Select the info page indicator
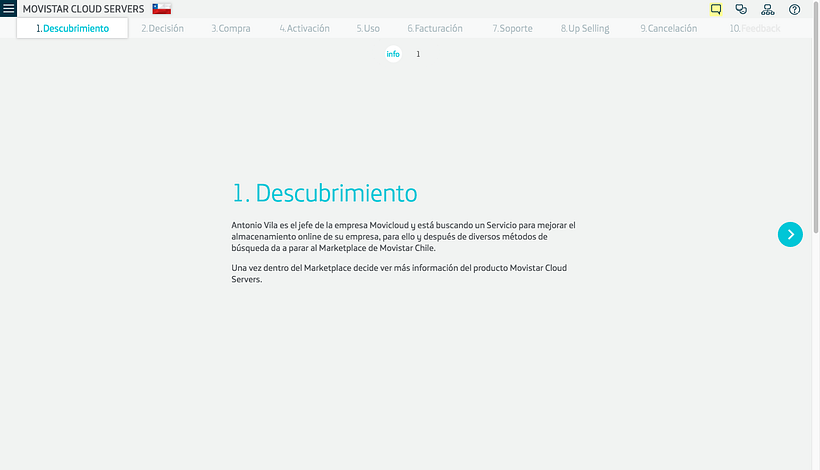Screen dimensions: 820x470 393,54
